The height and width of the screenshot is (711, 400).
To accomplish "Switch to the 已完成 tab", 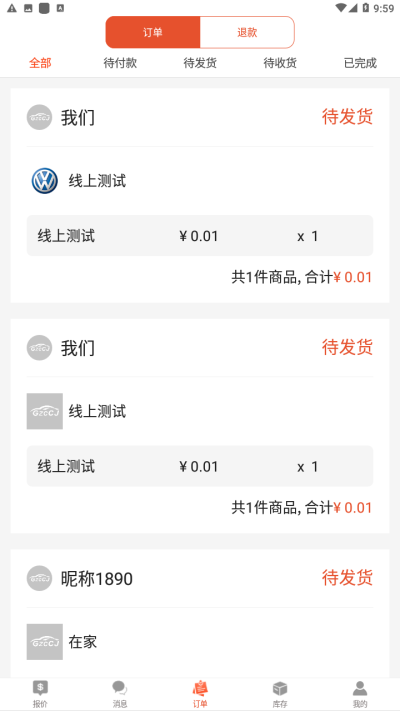I will (360, 63).
